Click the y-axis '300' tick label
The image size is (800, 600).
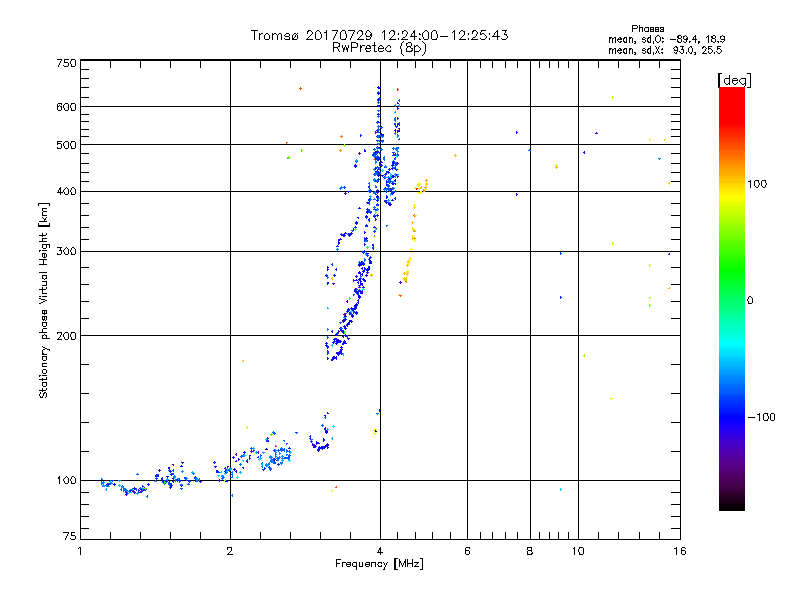[x=66, y=252]
